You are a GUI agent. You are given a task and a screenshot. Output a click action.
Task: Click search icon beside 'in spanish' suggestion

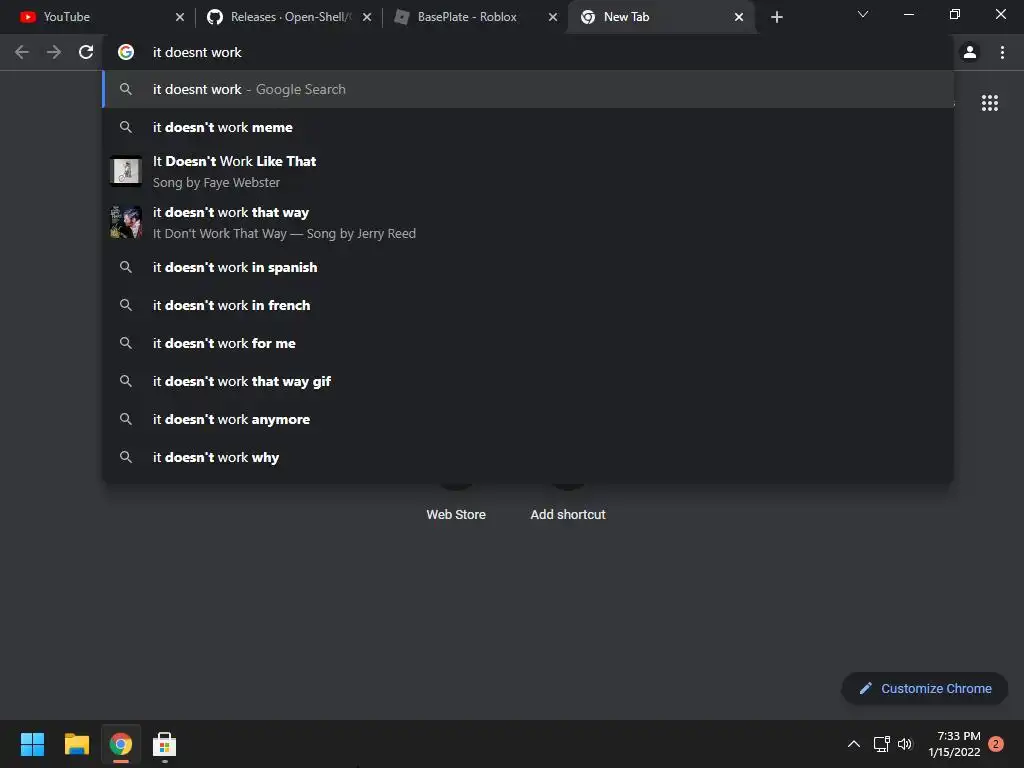(x=126, y=267)
